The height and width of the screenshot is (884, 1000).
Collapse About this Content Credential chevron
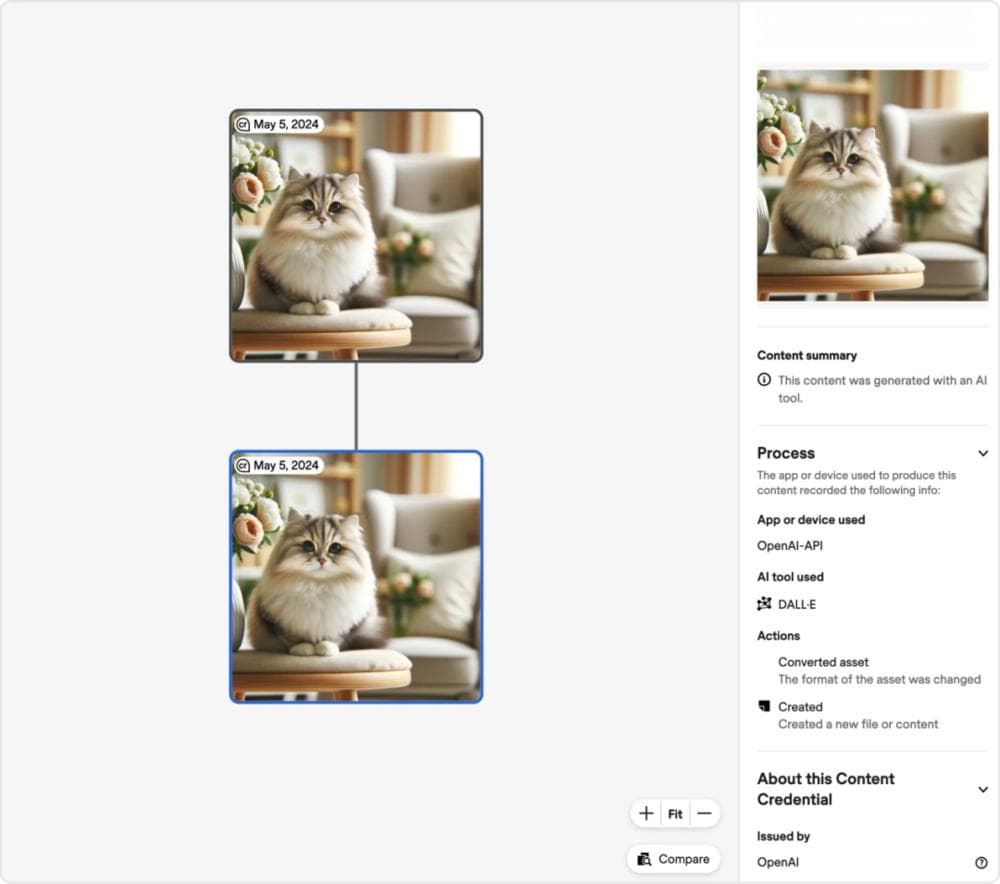(x=983, y=790)
